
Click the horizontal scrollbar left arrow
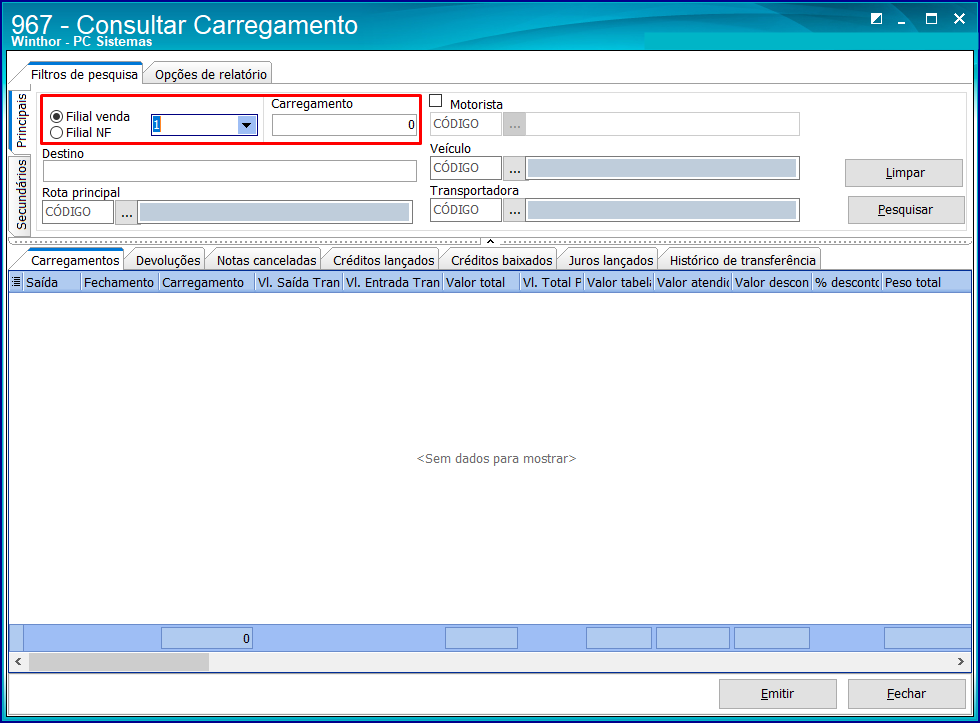(18, 662)
